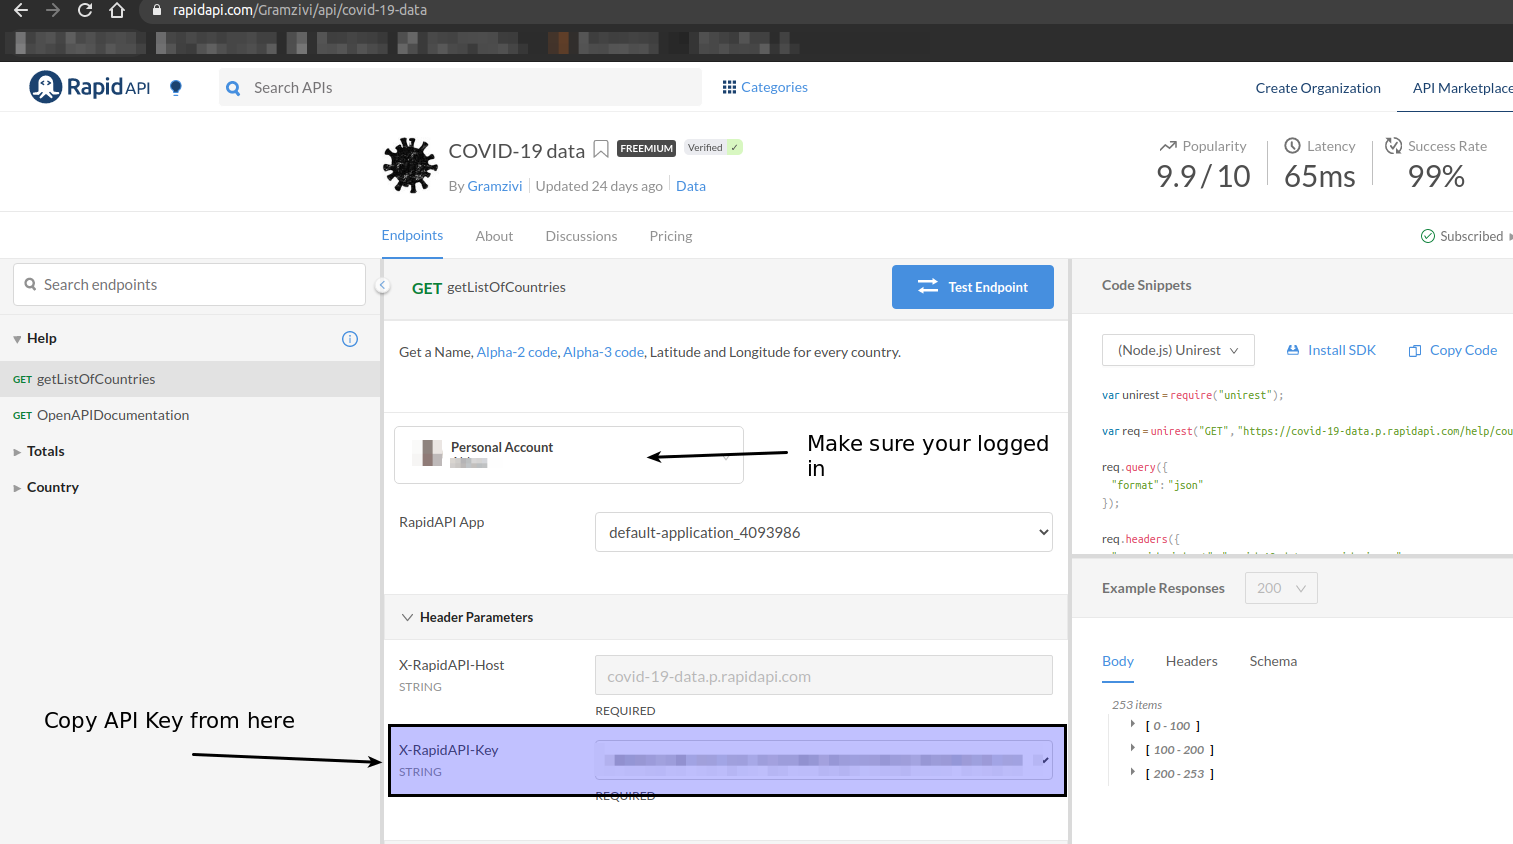This screenshot has width=1513, height=844.
Task: Focus the Search APIs field
Action: [460, 87]
